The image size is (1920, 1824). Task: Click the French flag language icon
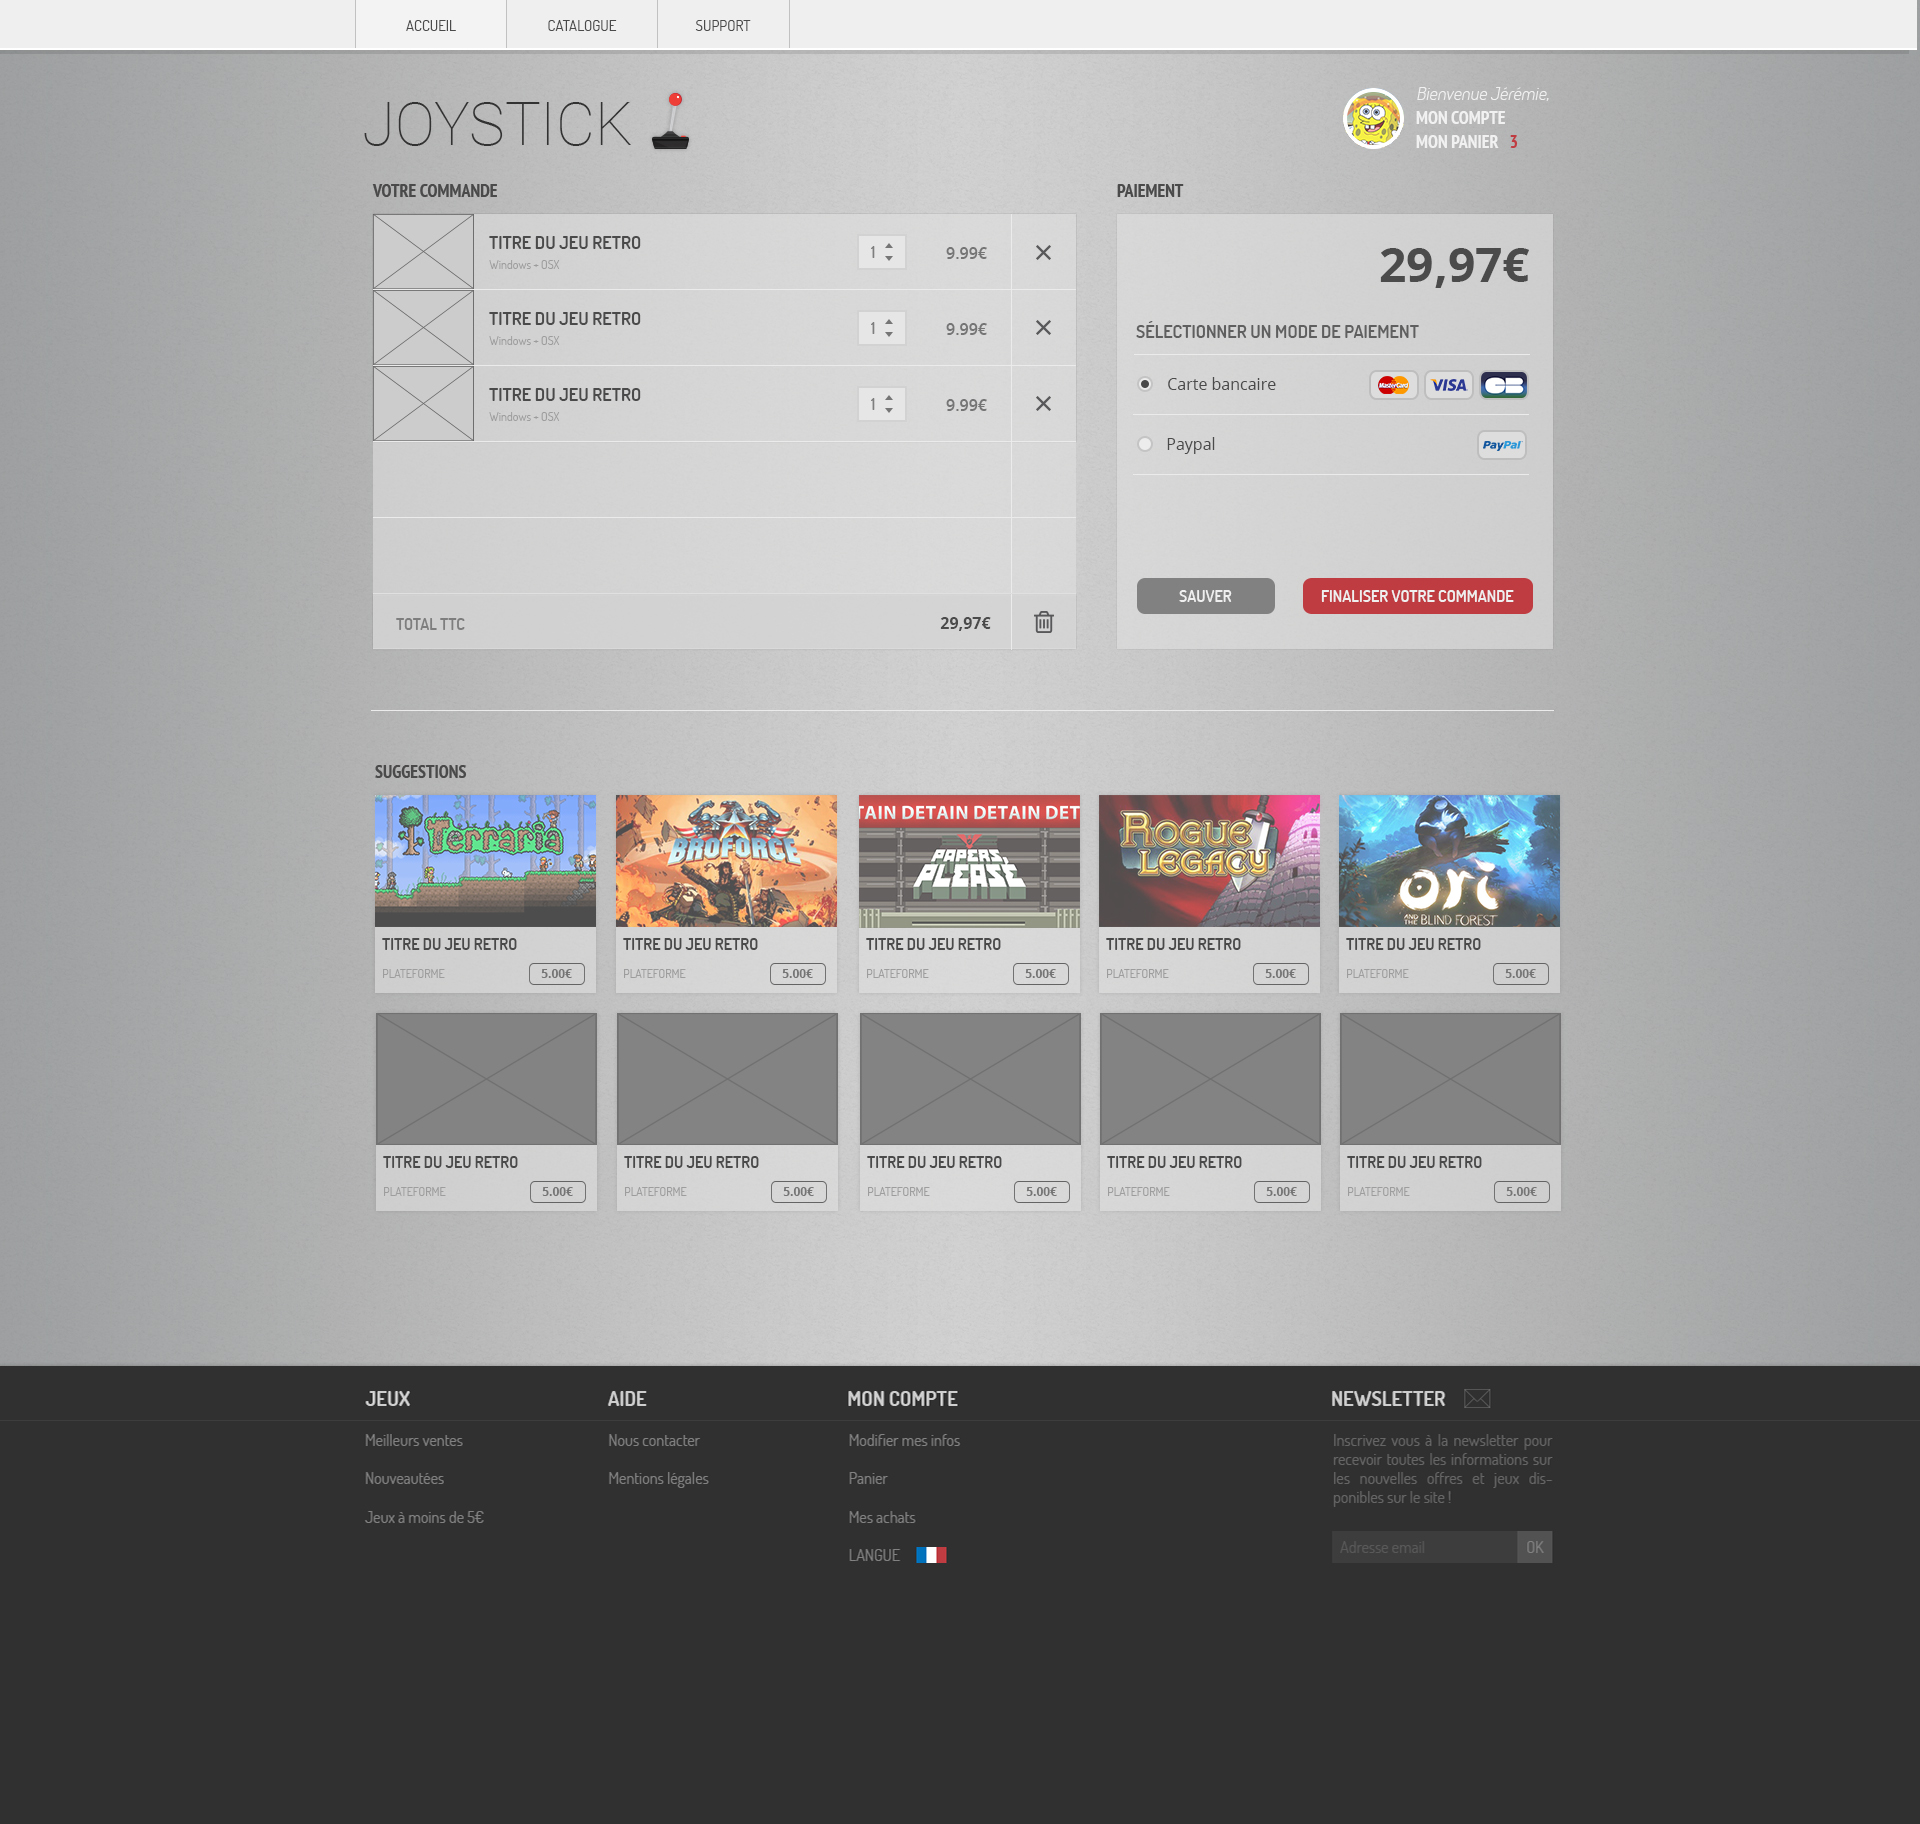(931, 1555)
